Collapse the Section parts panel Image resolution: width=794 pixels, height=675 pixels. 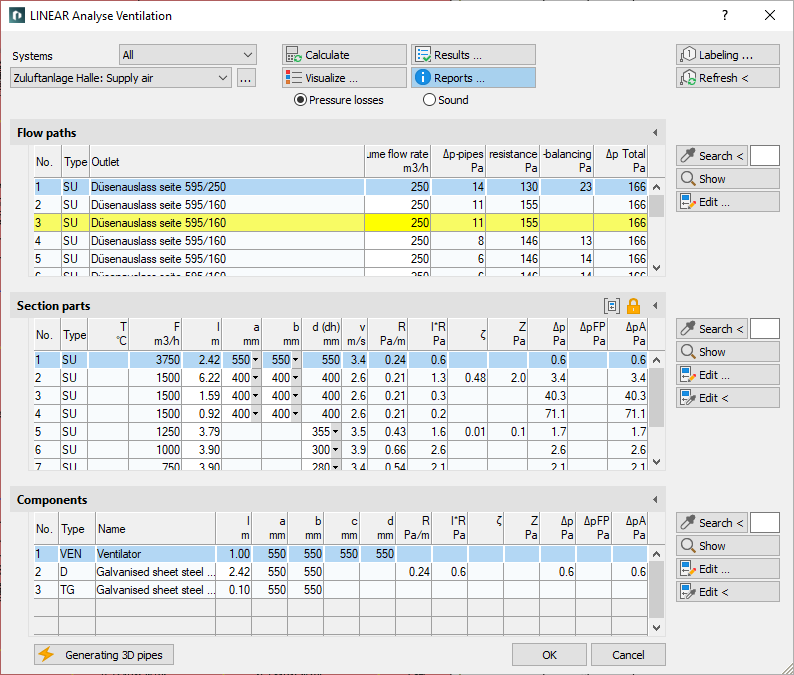coord(655,305)
